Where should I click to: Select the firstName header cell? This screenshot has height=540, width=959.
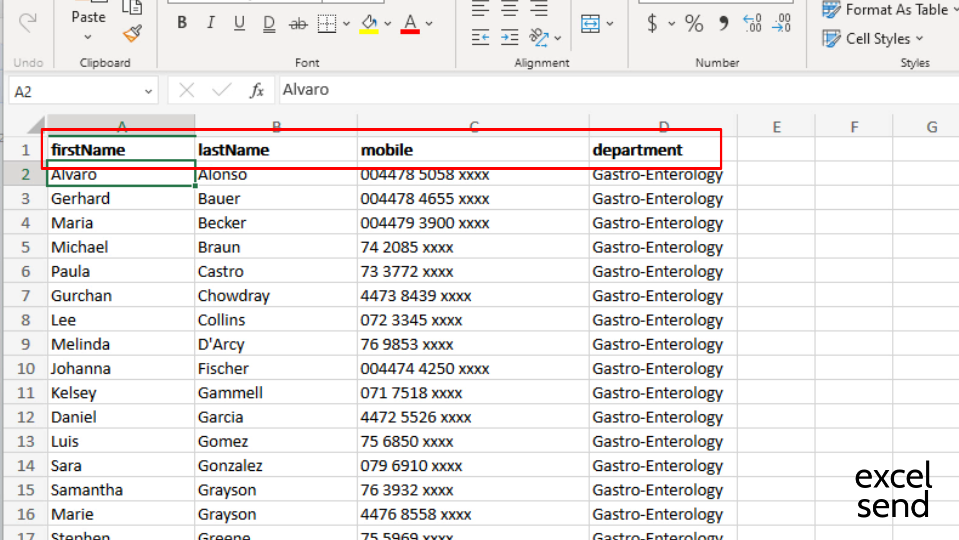[121, 150]
